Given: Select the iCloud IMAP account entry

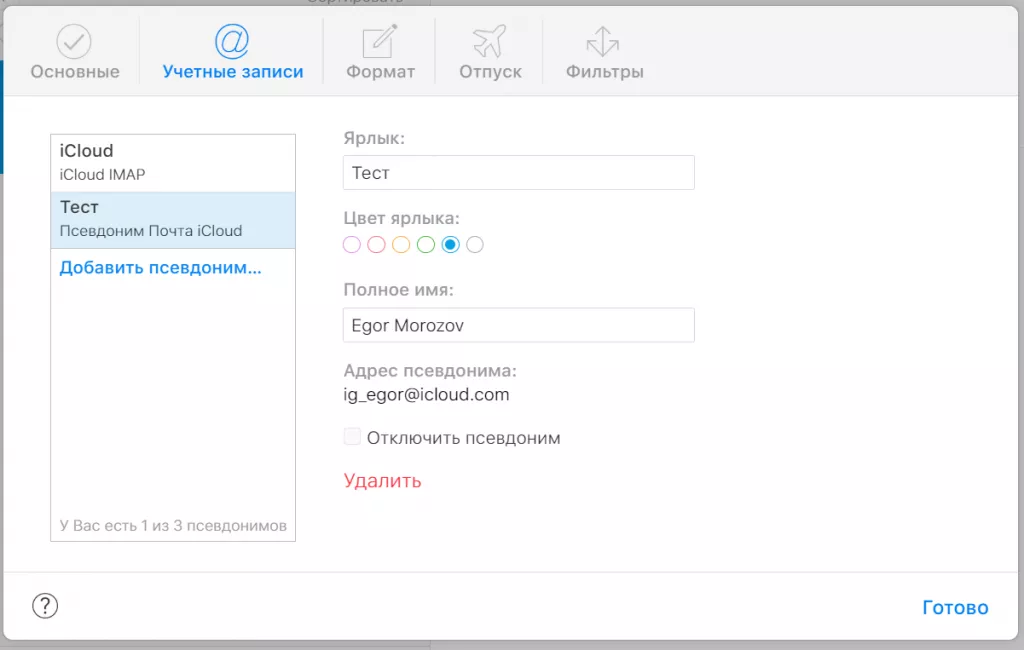Looking at the screenshot, I should [x=173, y=163].
